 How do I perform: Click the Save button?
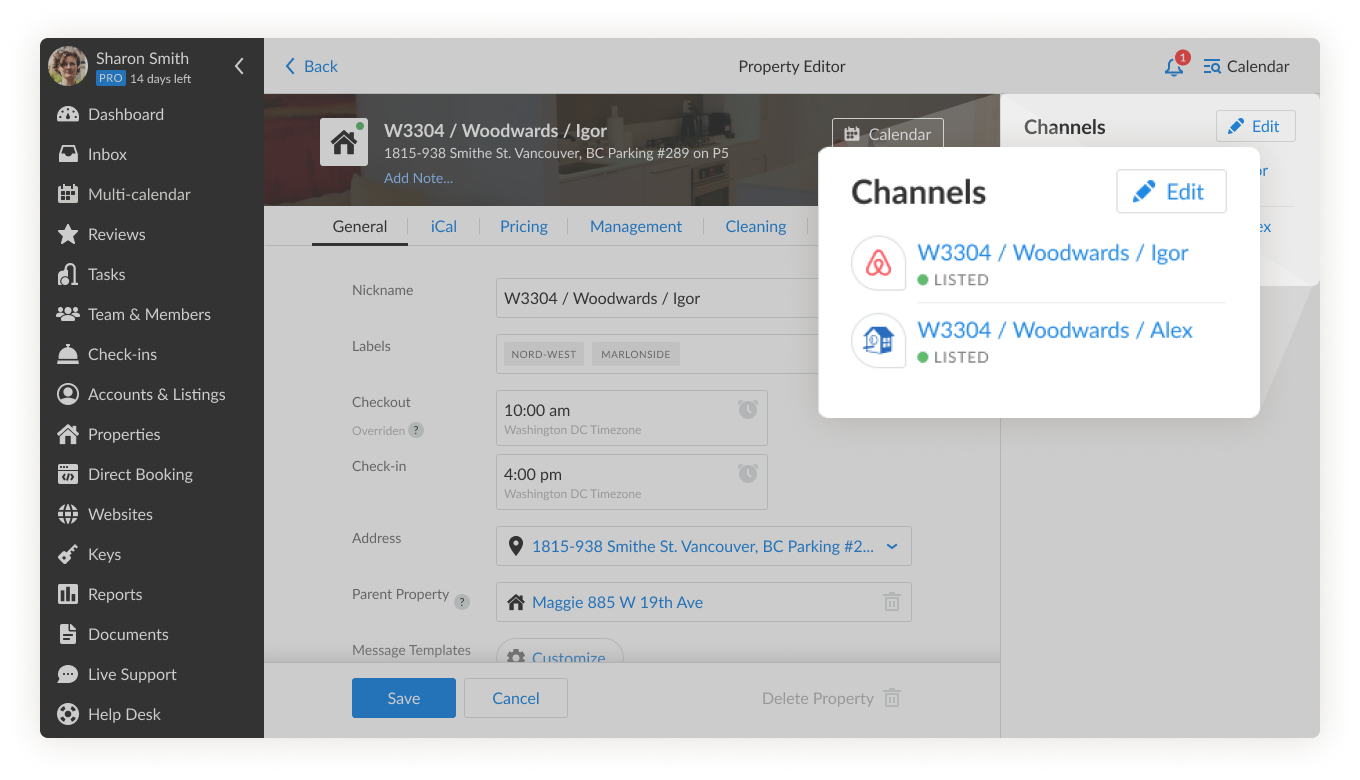click(x=404, y=698)
